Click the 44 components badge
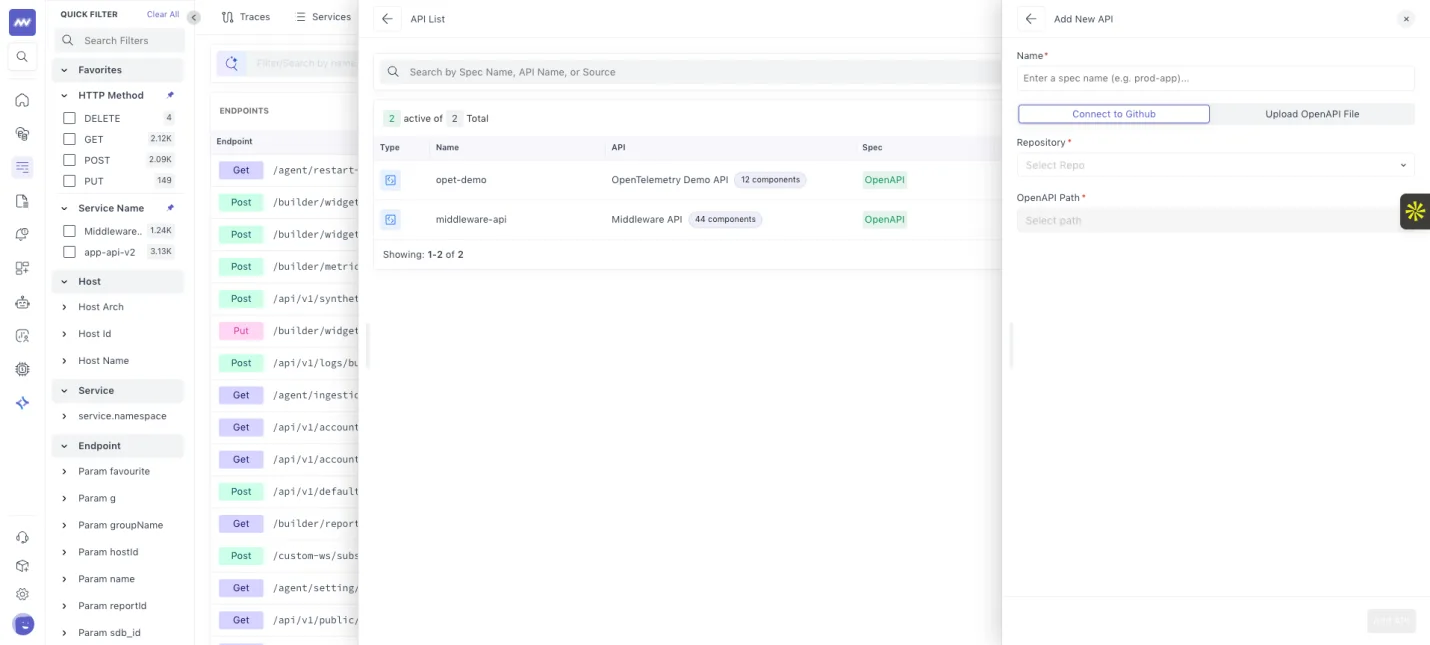 point(725,219)
